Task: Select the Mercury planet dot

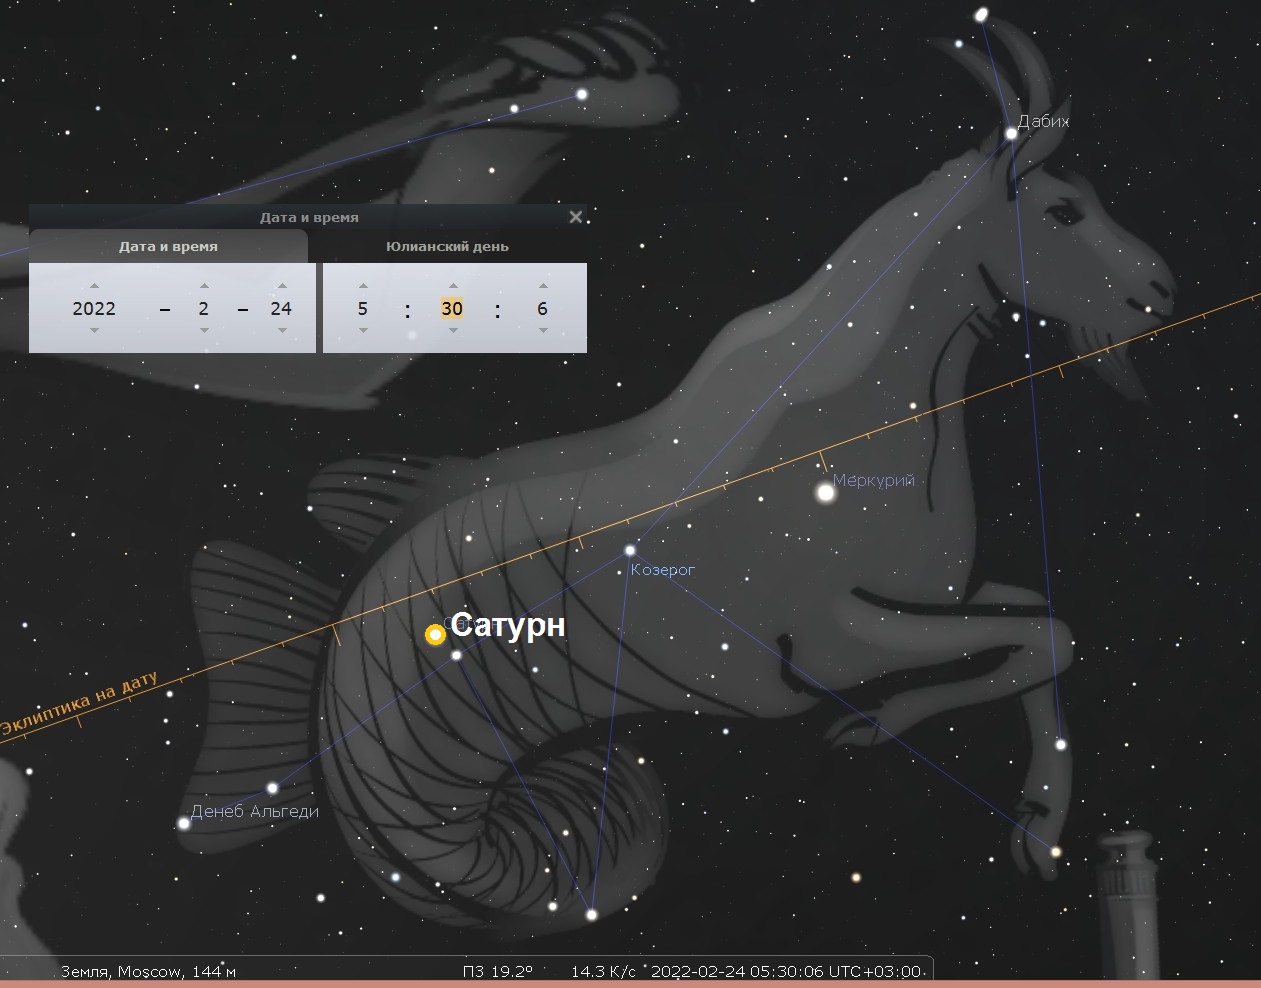Action: pos(825,492)
